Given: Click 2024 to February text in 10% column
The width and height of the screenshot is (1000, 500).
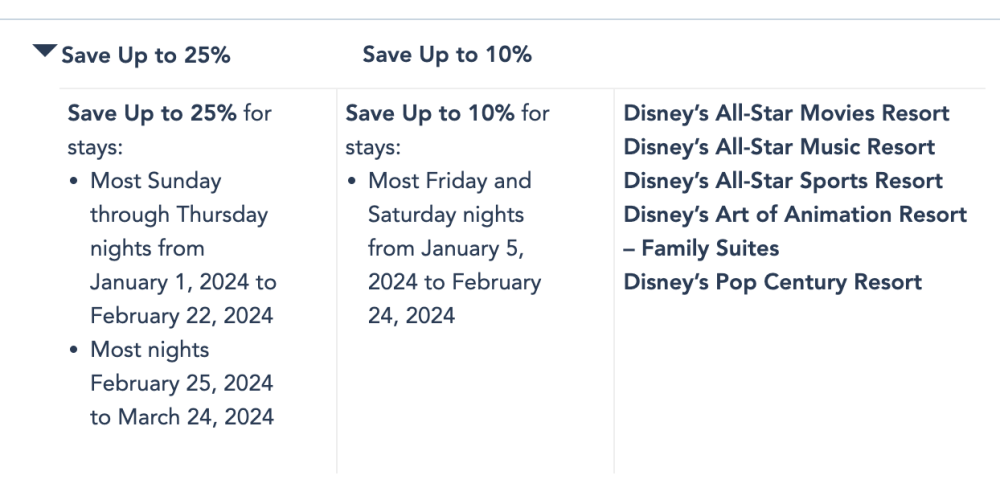Looking at the screenshot, I should pyautogui.click(x=454, y=282).
